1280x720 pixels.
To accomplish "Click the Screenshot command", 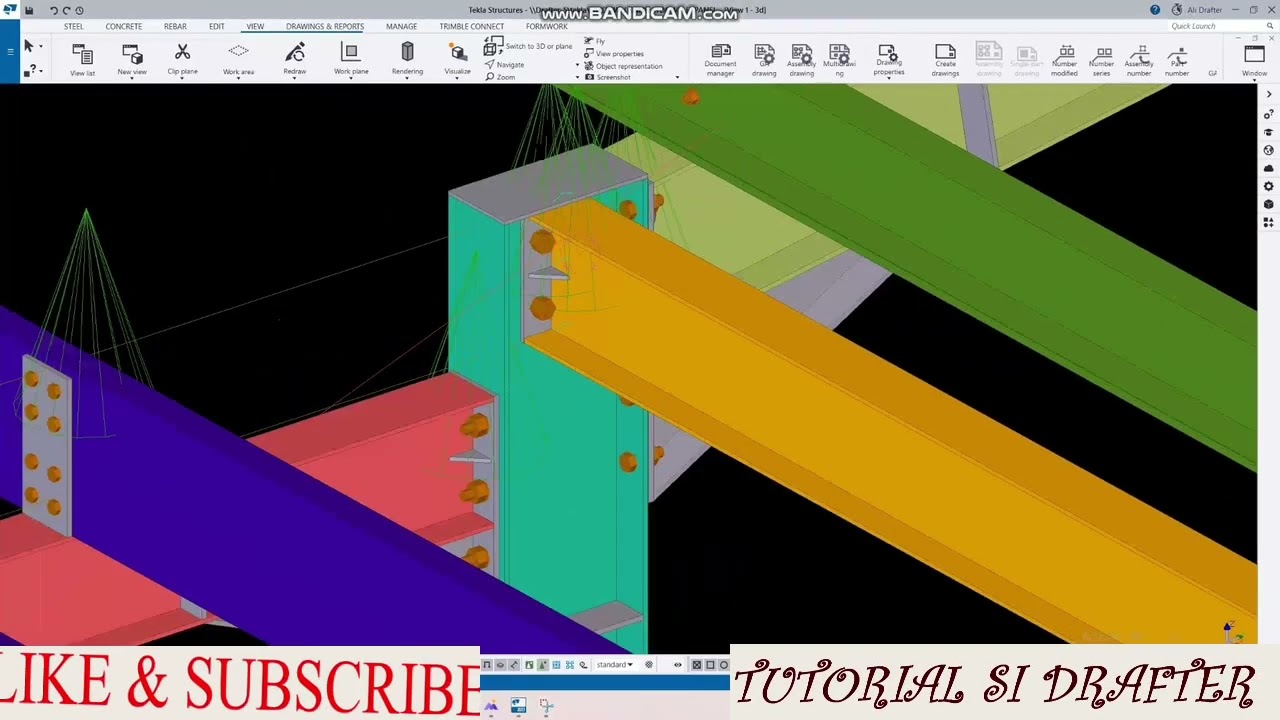I will [x=607, y=77].
